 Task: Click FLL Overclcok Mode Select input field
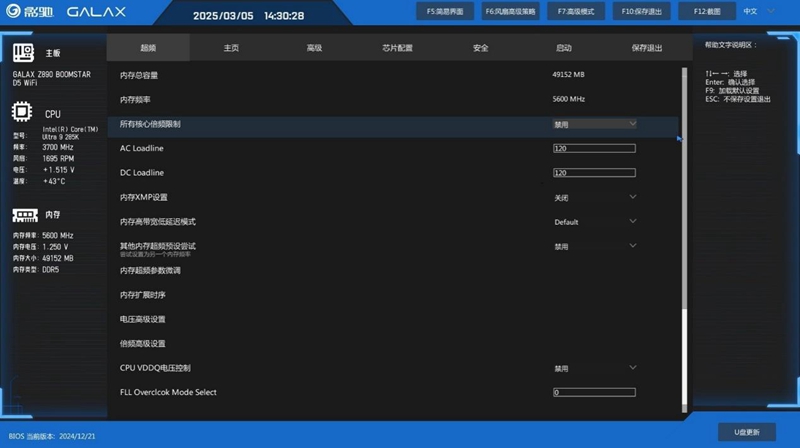point(594,392)
